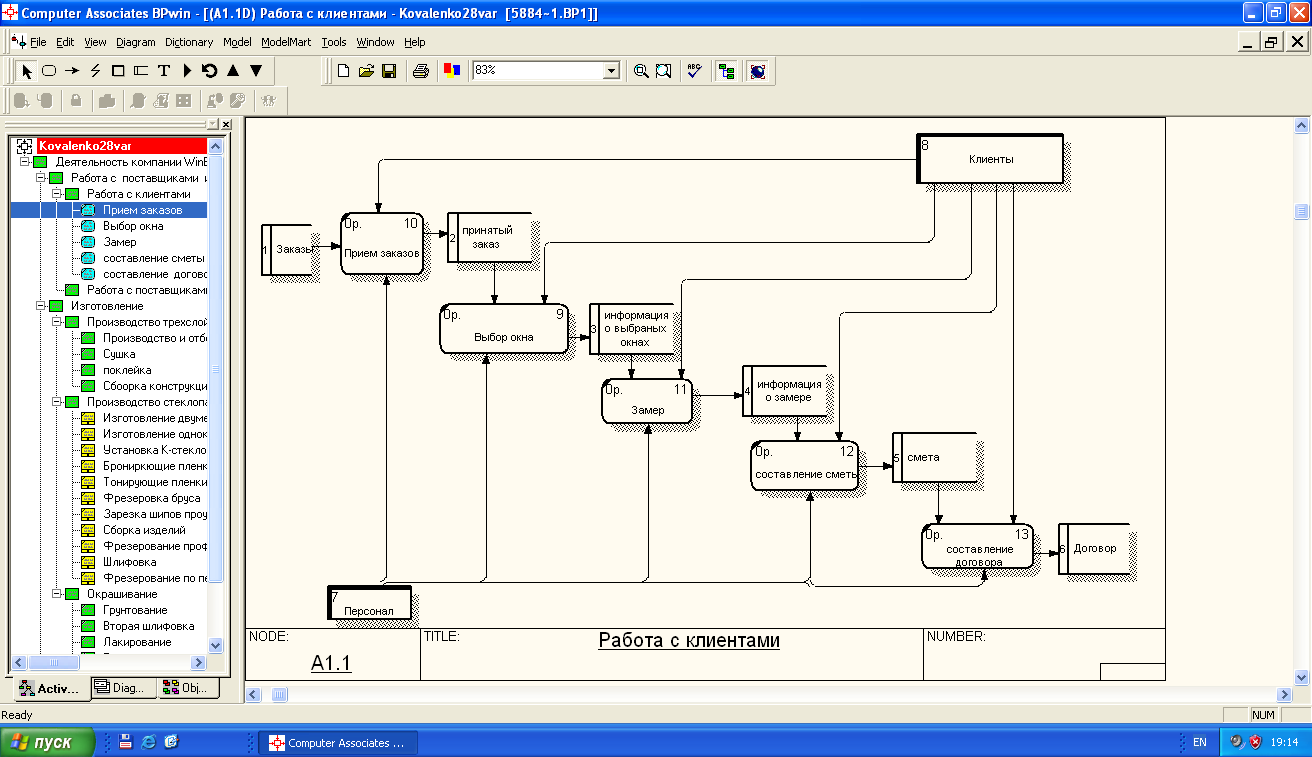Viewport: 1312px width, 757px height.
Task: Select Сушка in the tree
Action: pyautogui.click(x=119, y=354)
